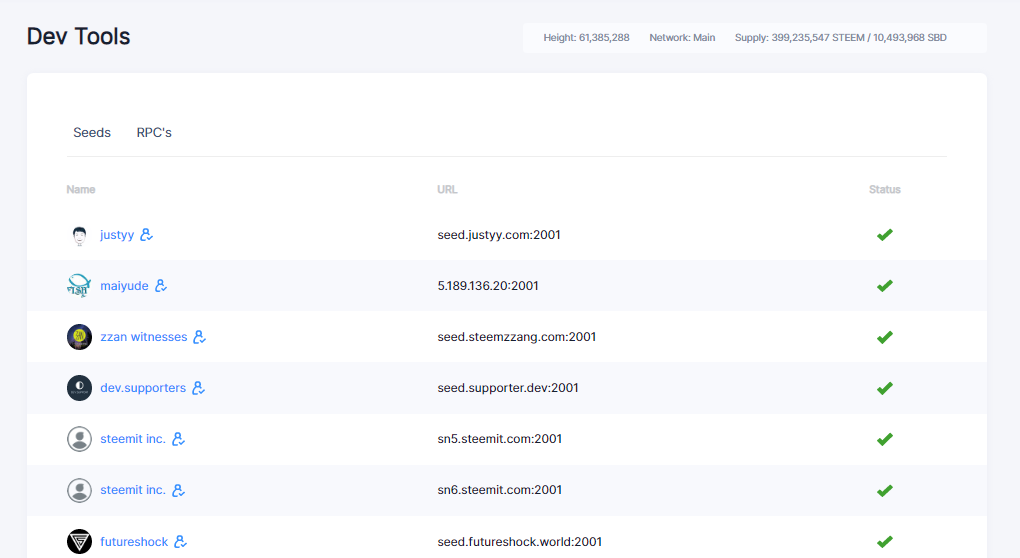Click the seed.justyy.com:2001 URL
The height and width of the screenshot is (558, 1020).
(x=499, y=235)
